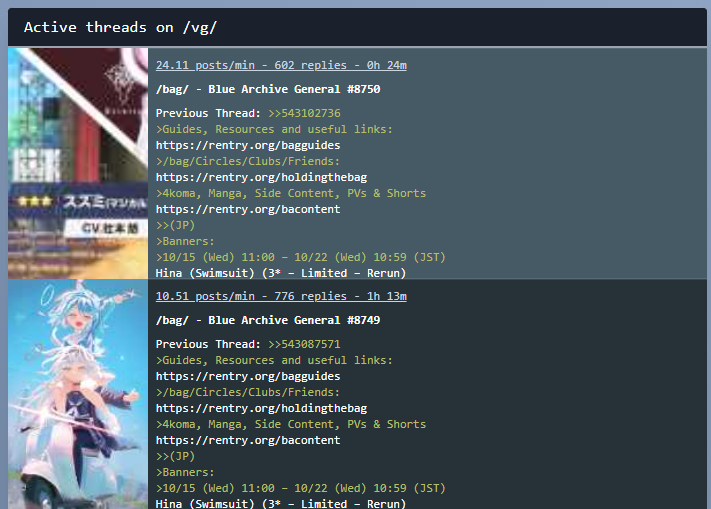Click the 10/15 – 10/22 date line in thread #8749

coord(301,488)
